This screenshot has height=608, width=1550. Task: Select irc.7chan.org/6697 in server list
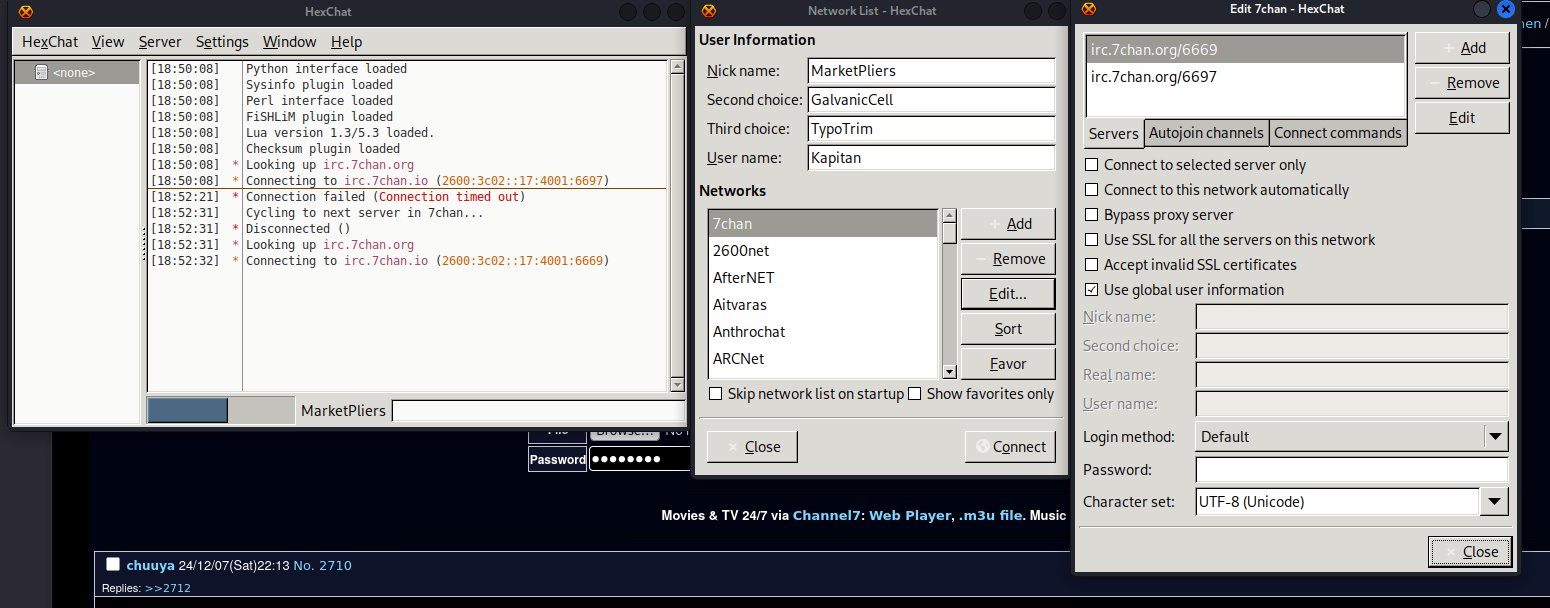point(1154,77)
